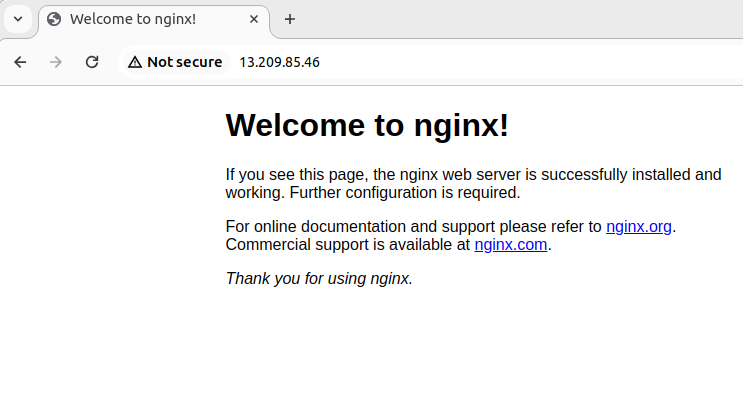Image resolution: width=743 pixels, height=417 pixels.
Task: Reload the current page
Action: (92, 62)
